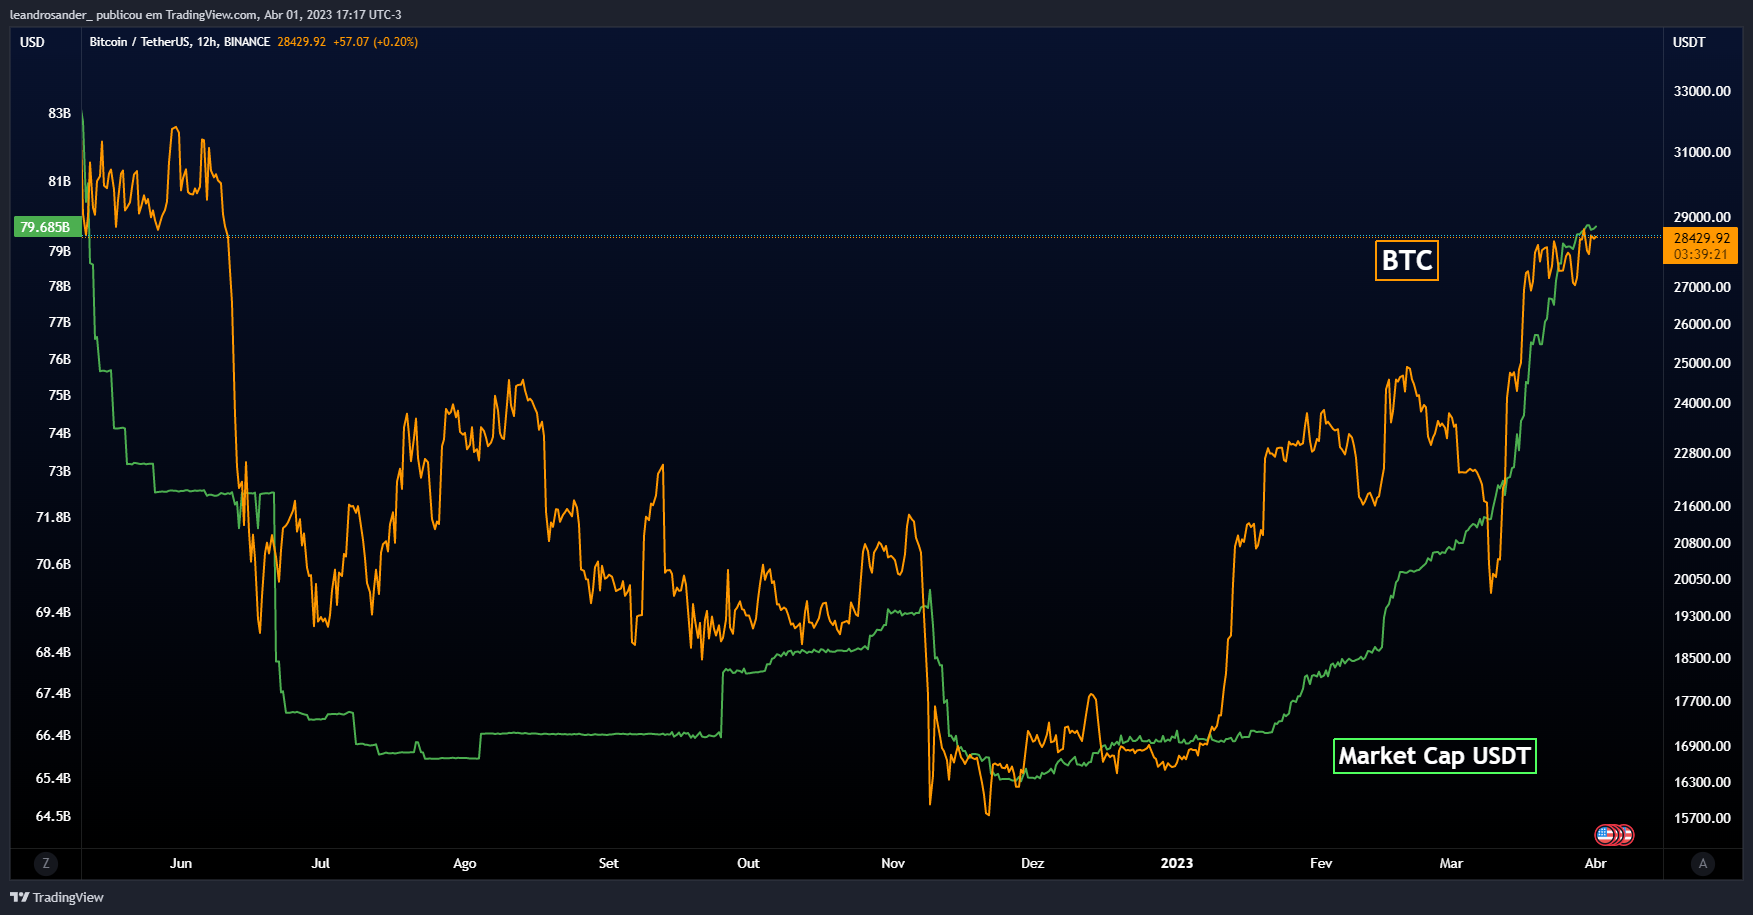Click the Jul label on time axis
The width and height of the screenshot is (1753, 915).
pyautogui.click(x=321, y=863)
